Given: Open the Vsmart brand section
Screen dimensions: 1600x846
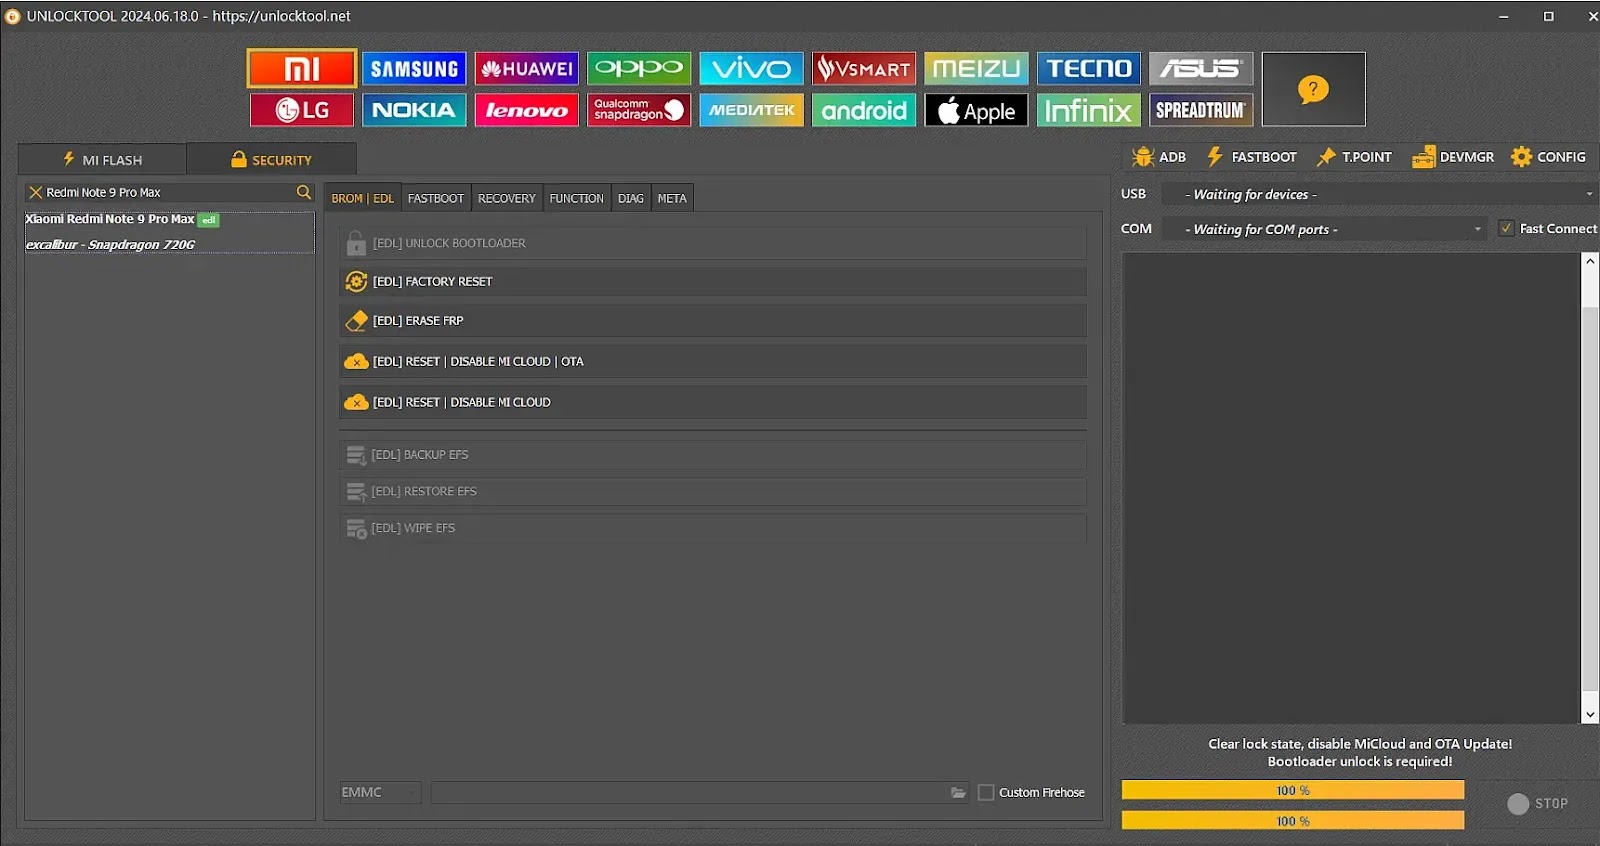Looking at the screenshot, I should click(x=864, y=68).
